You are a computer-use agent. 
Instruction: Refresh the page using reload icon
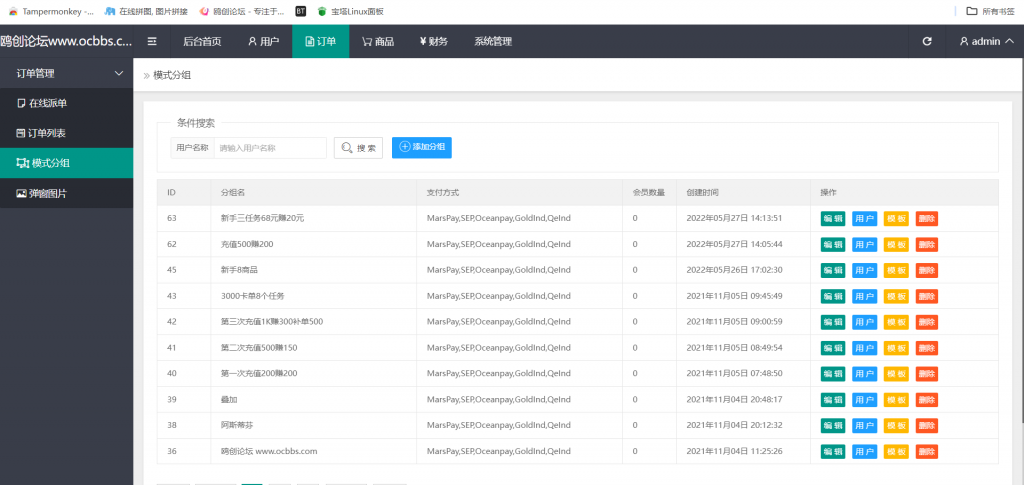927,41
